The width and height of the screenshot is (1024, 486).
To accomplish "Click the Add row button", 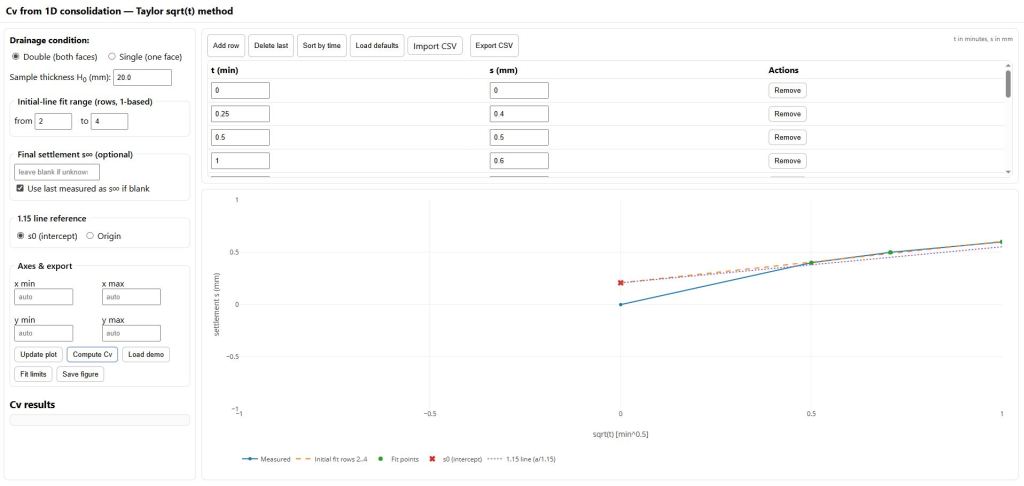I will 226,46.
